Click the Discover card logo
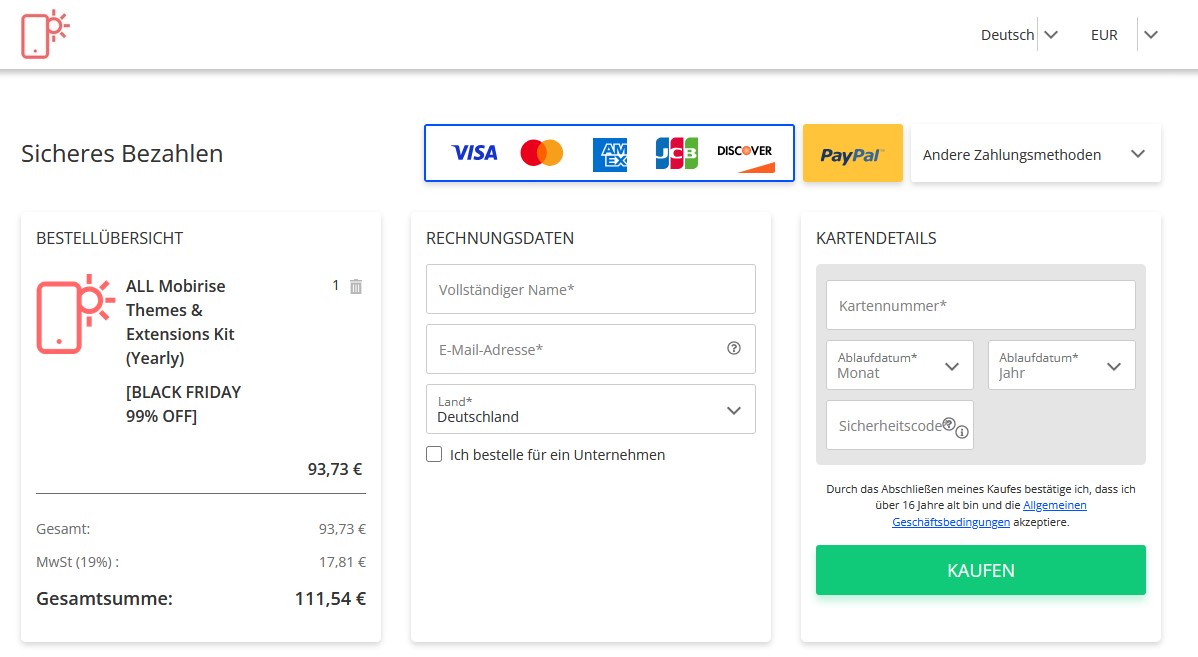Screen dimensions: 1198x657 click(745, 157)
